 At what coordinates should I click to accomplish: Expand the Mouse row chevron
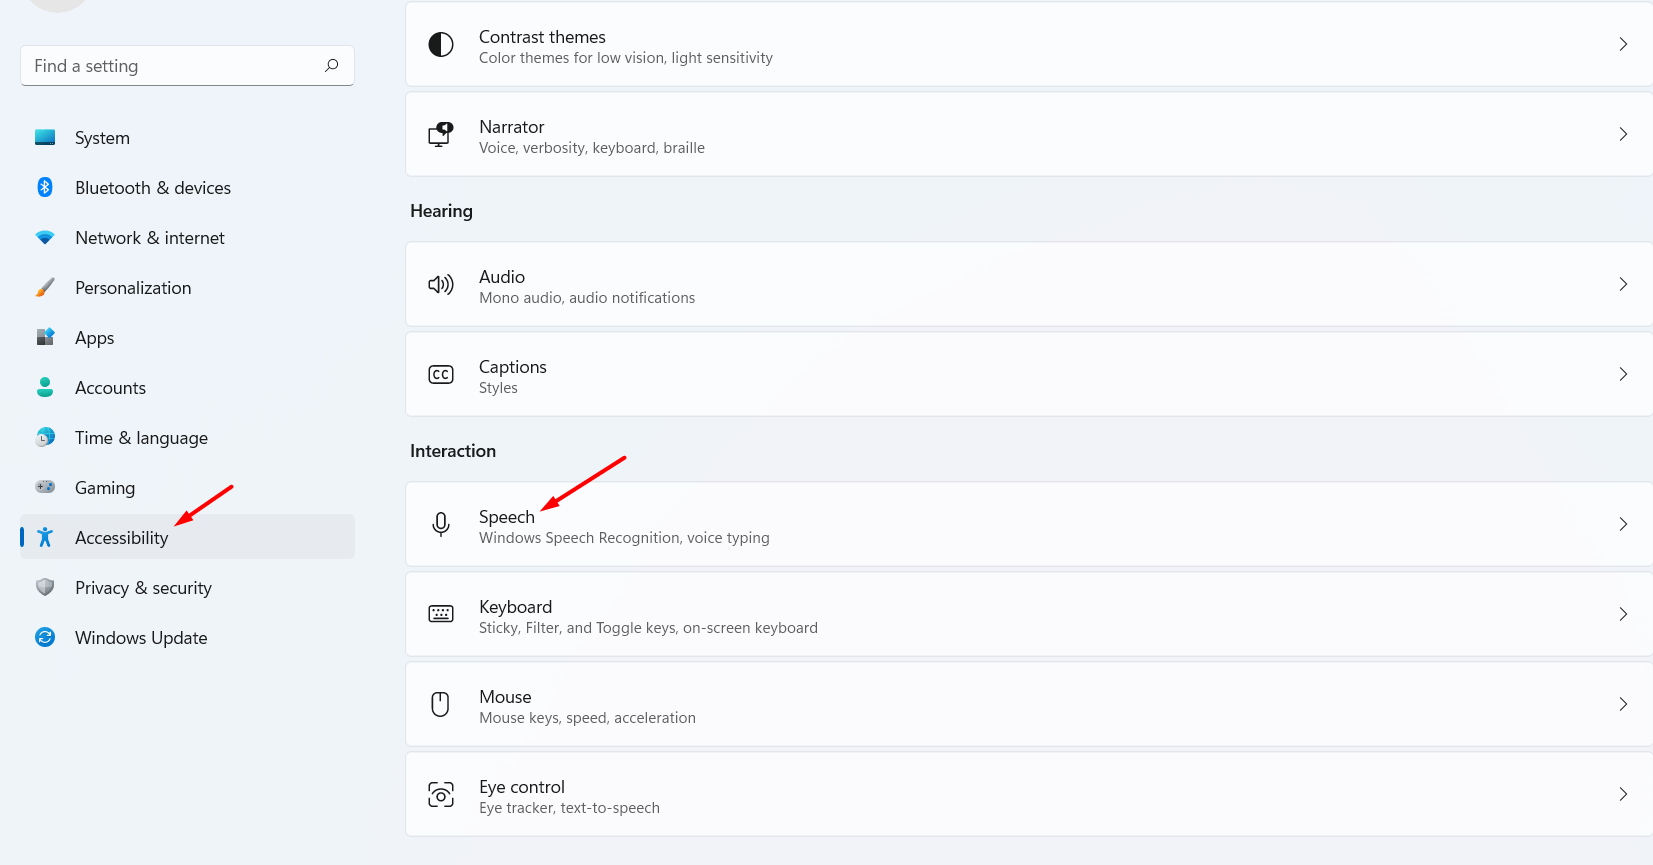[x=1622, y=704]
